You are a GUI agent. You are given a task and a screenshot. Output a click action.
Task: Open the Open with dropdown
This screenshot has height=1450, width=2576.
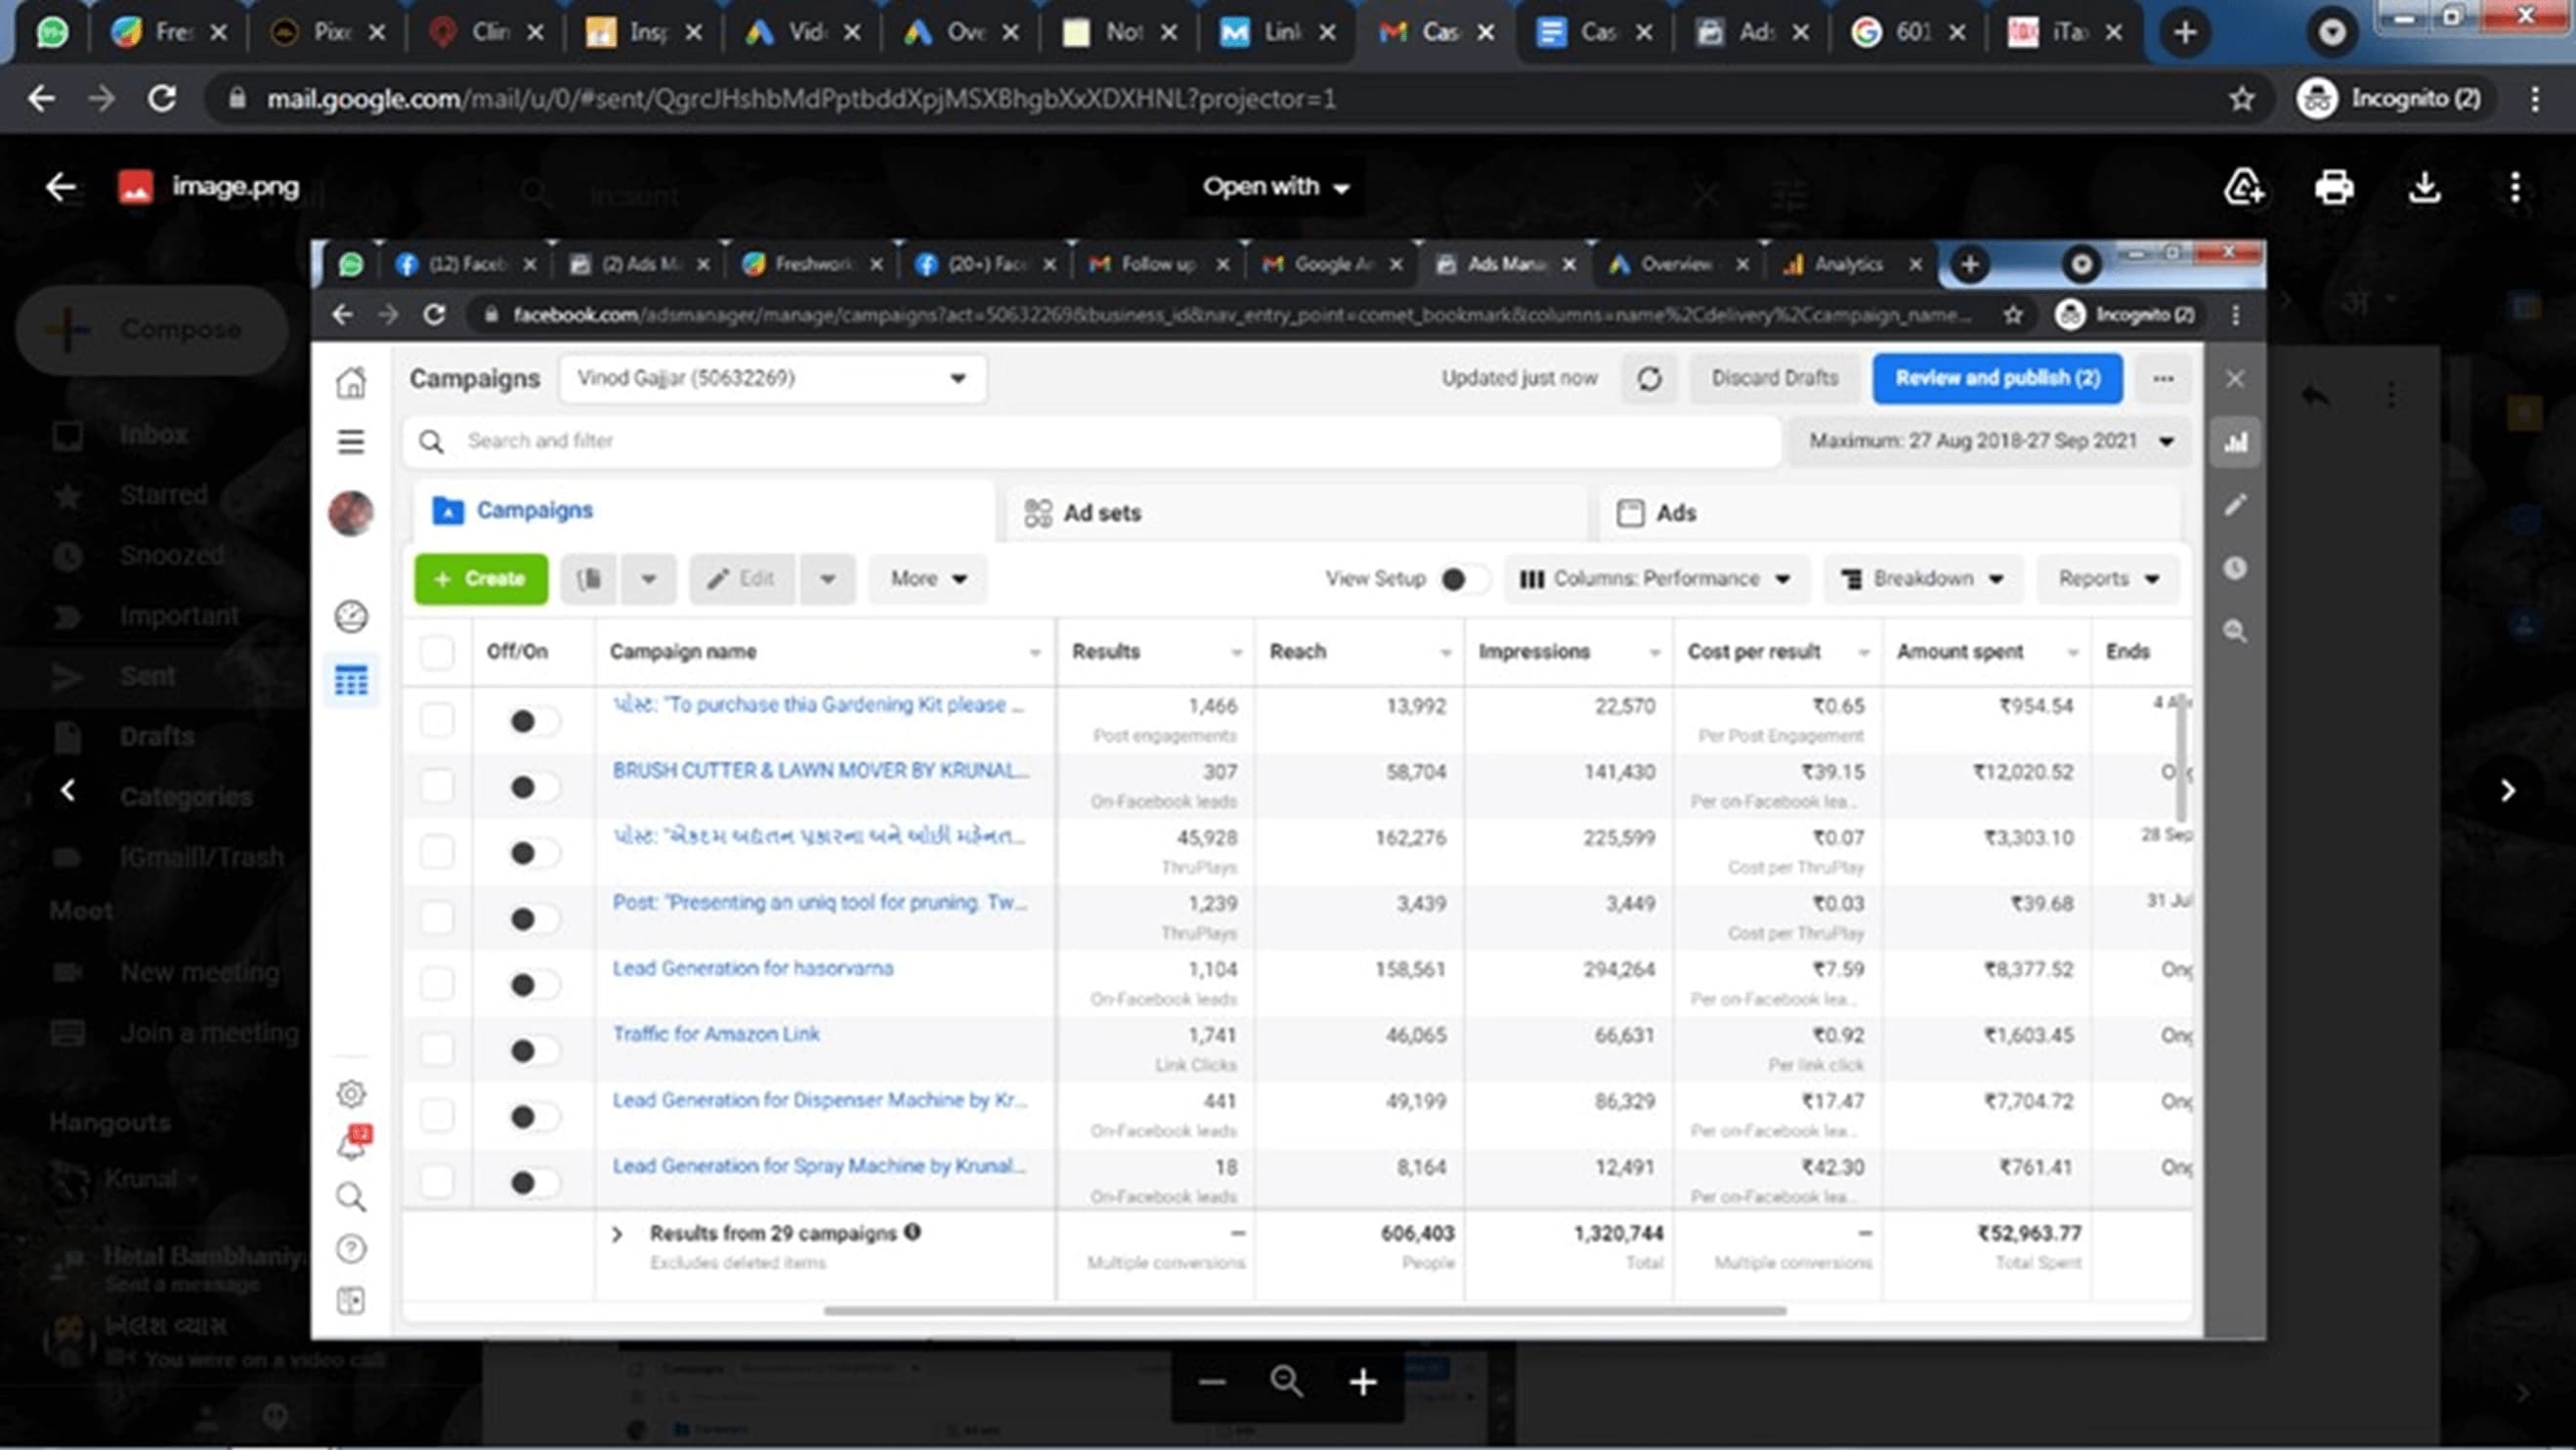click(x=1275, y=187)
